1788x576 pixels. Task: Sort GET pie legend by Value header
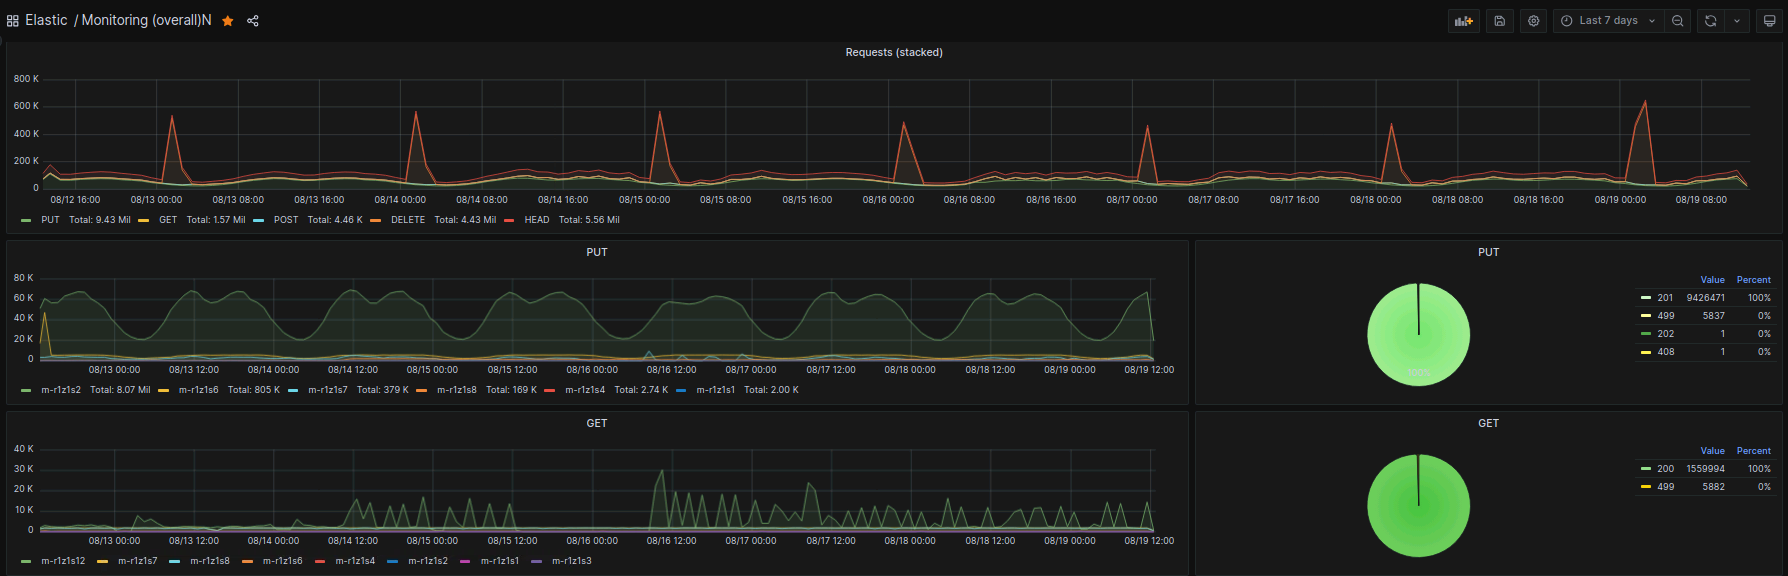point(1712,451)
